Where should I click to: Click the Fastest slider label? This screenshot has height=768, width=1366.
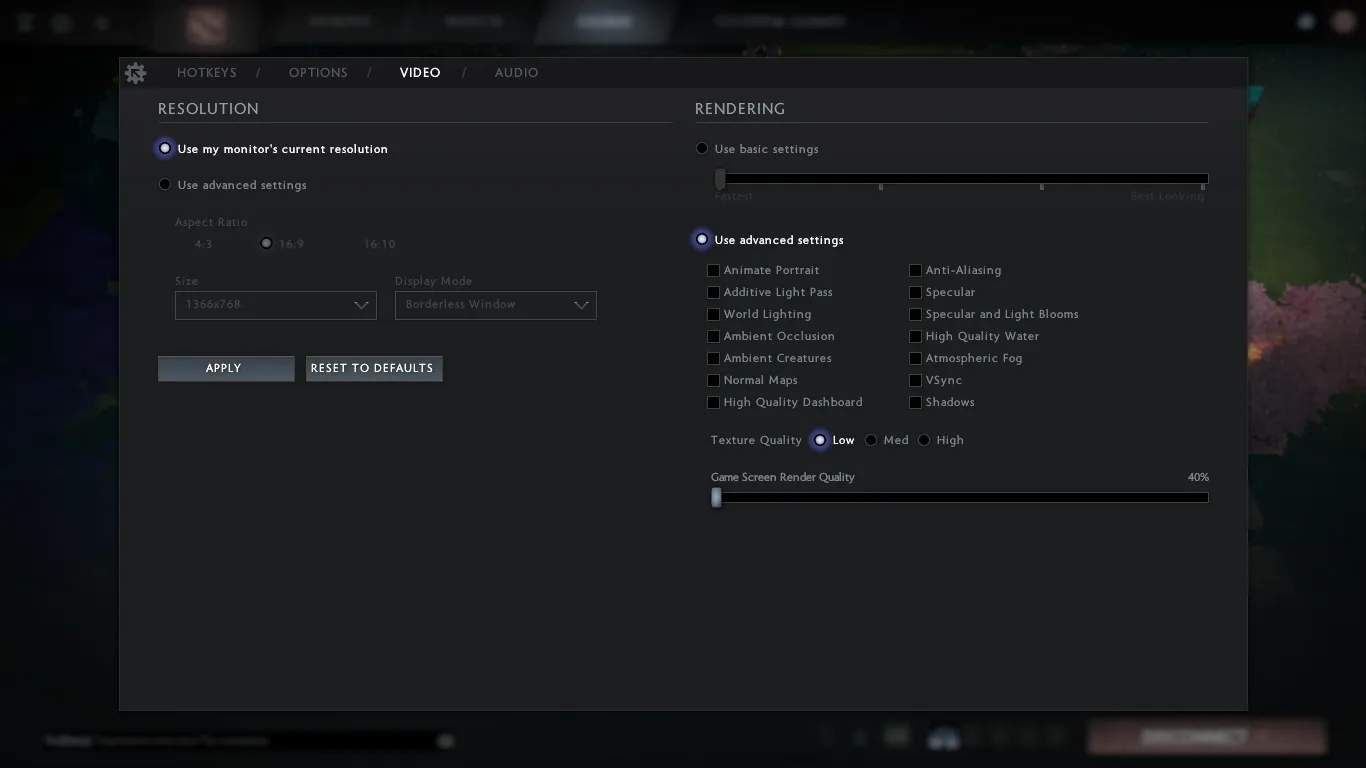point(733,197)
